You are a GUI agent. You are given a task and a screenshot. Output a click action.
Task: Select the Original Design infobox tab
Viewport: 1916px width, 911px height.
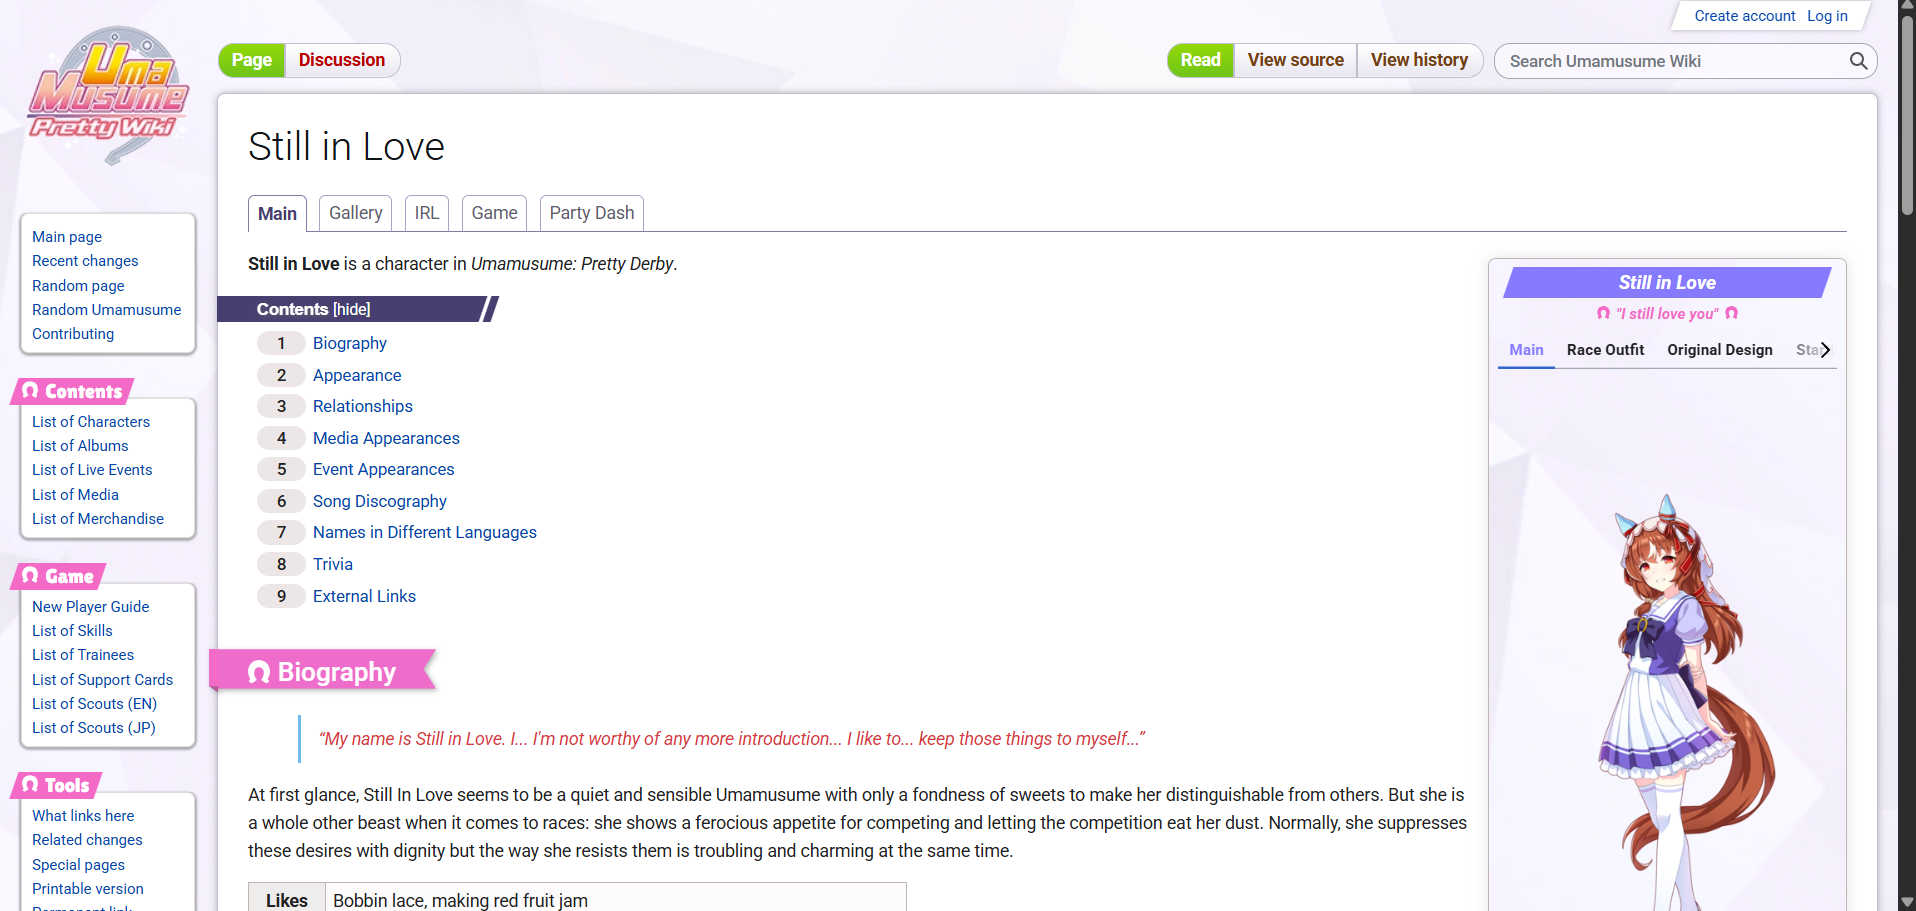pyautogui.click(x=1720, y=350)
